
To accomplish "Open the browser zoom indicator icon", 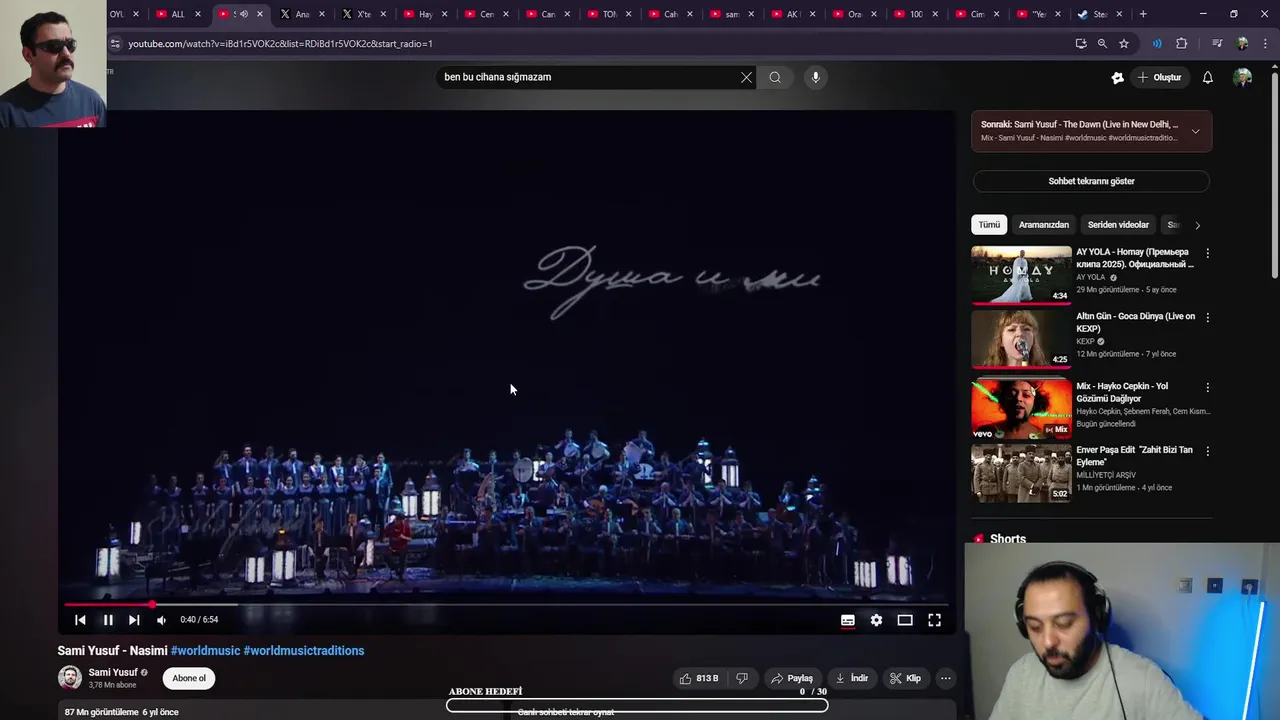I will (1102, 44).
